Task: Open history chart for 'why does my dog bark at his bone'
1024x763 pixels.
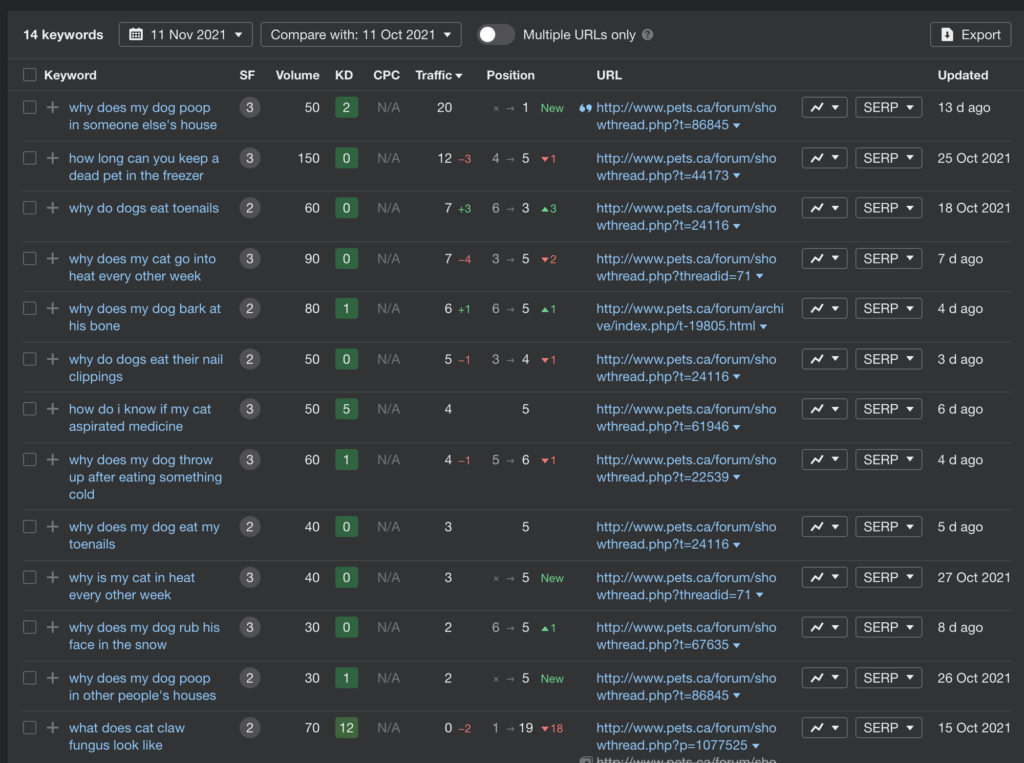Action: coord(824,308)
